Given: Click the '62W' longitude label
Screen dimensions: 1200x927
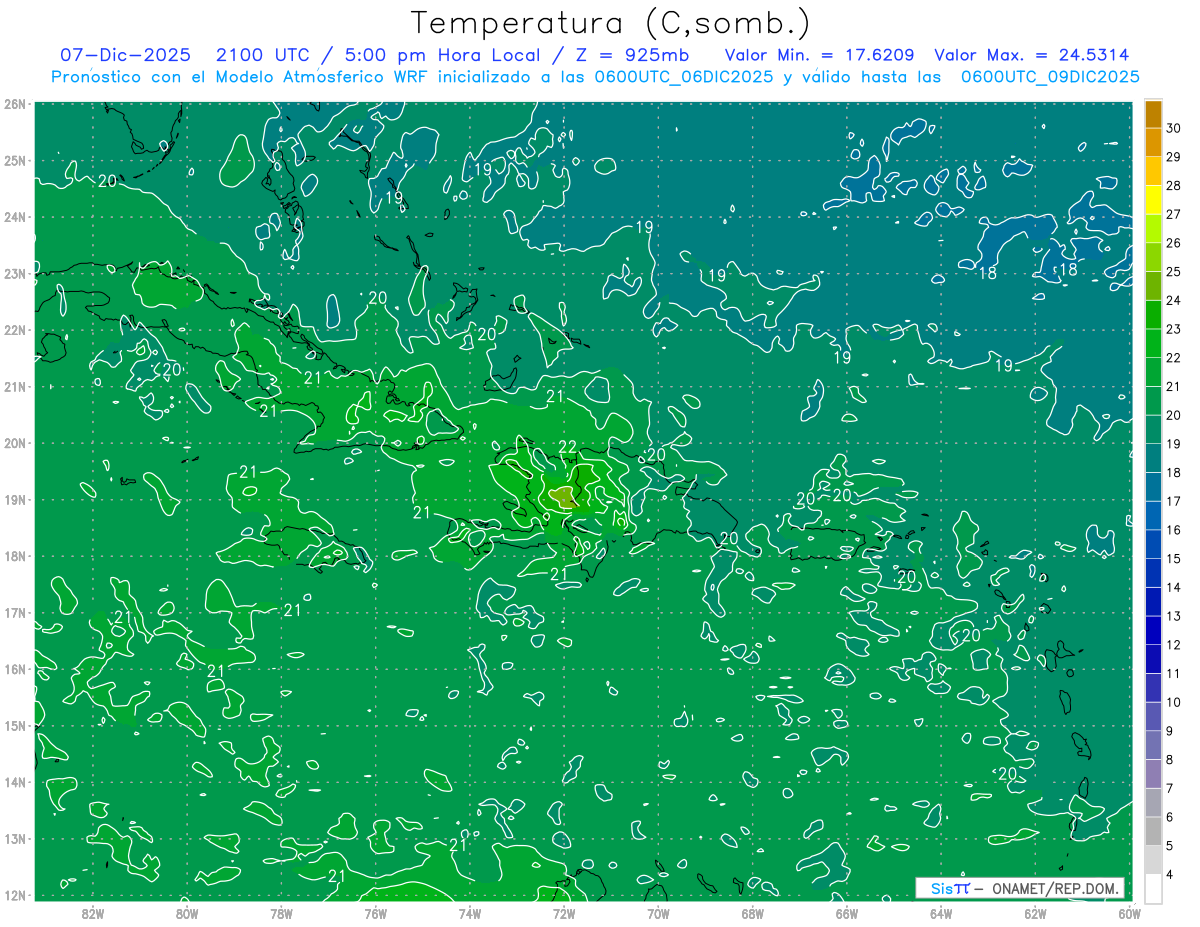Looking at the screenshot, I should coord(1034,913).
